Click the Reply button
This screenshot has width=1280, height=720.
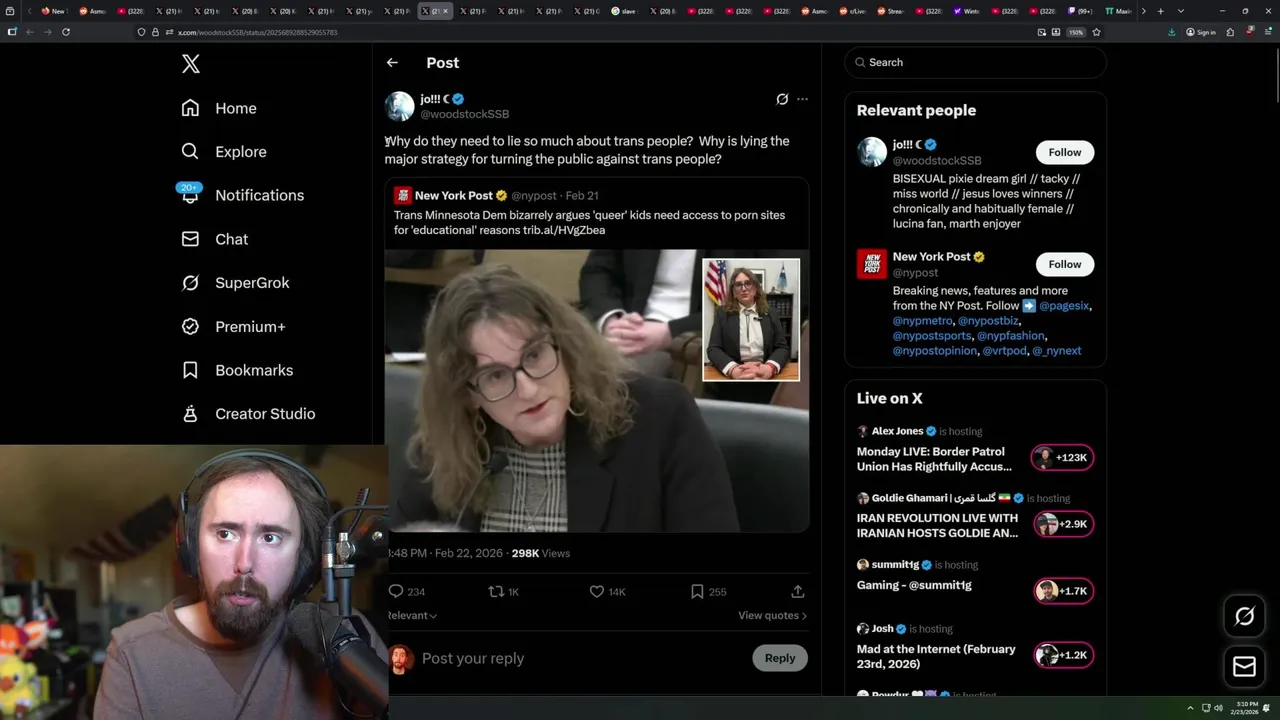pyautogui.click(x=780, y=658)
